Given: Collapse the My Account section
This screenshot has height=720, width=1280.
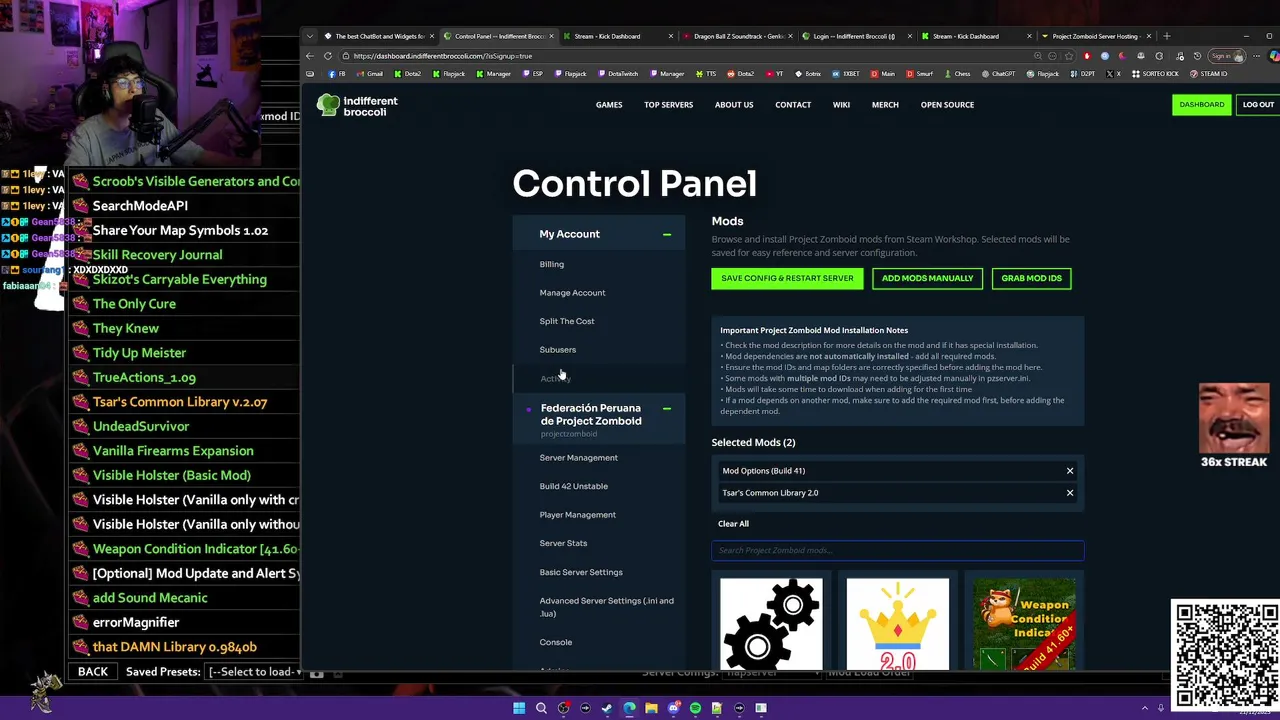Looking at the screenshot, I should pos(667,235).
